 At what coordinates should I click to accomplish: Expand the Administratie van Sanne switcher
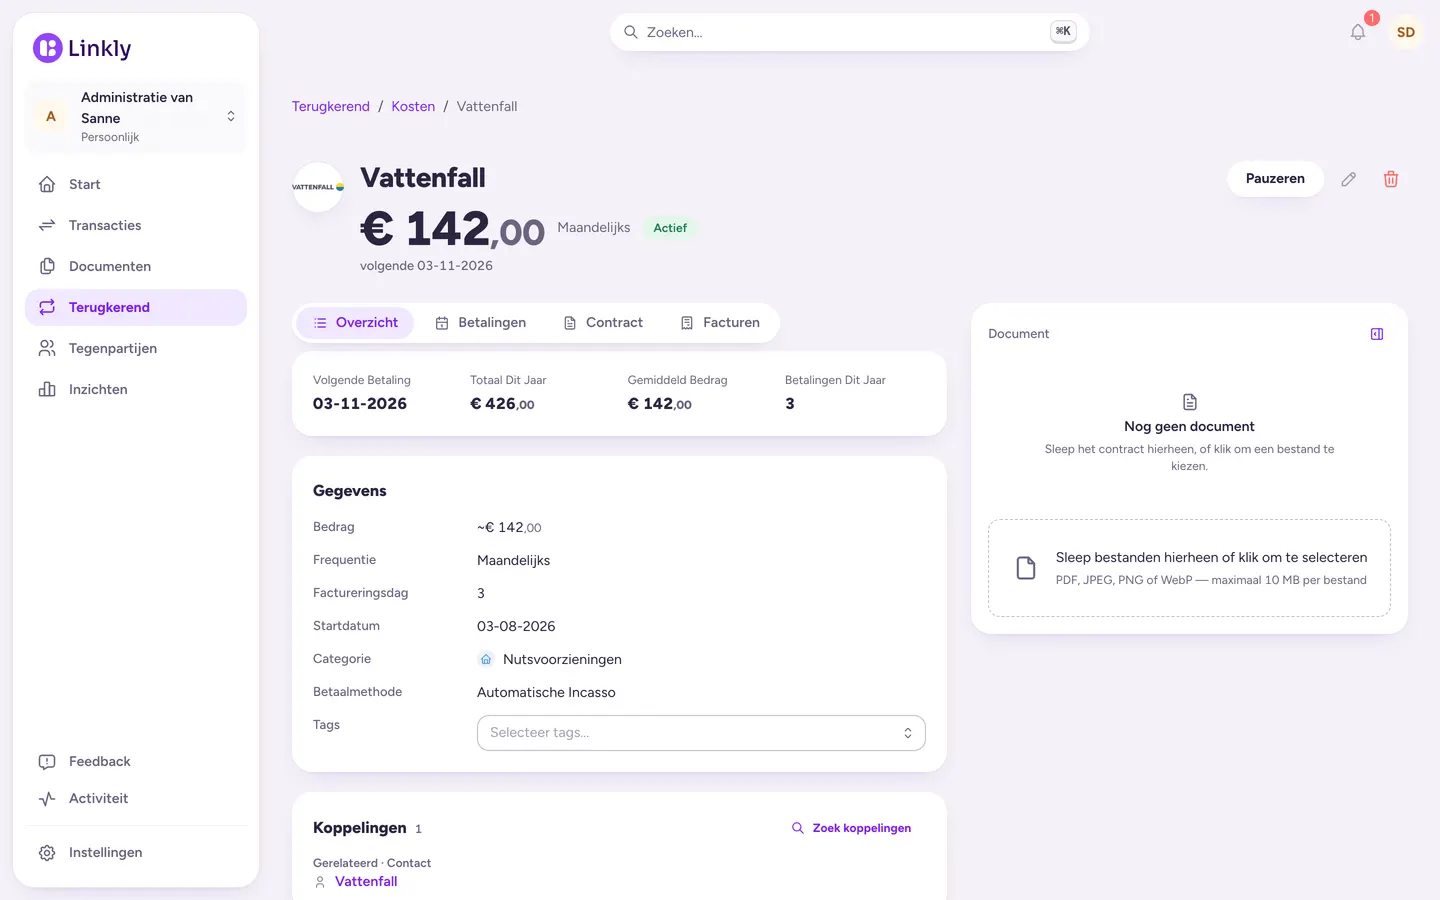pyautogui.click(x=136, y=117)
